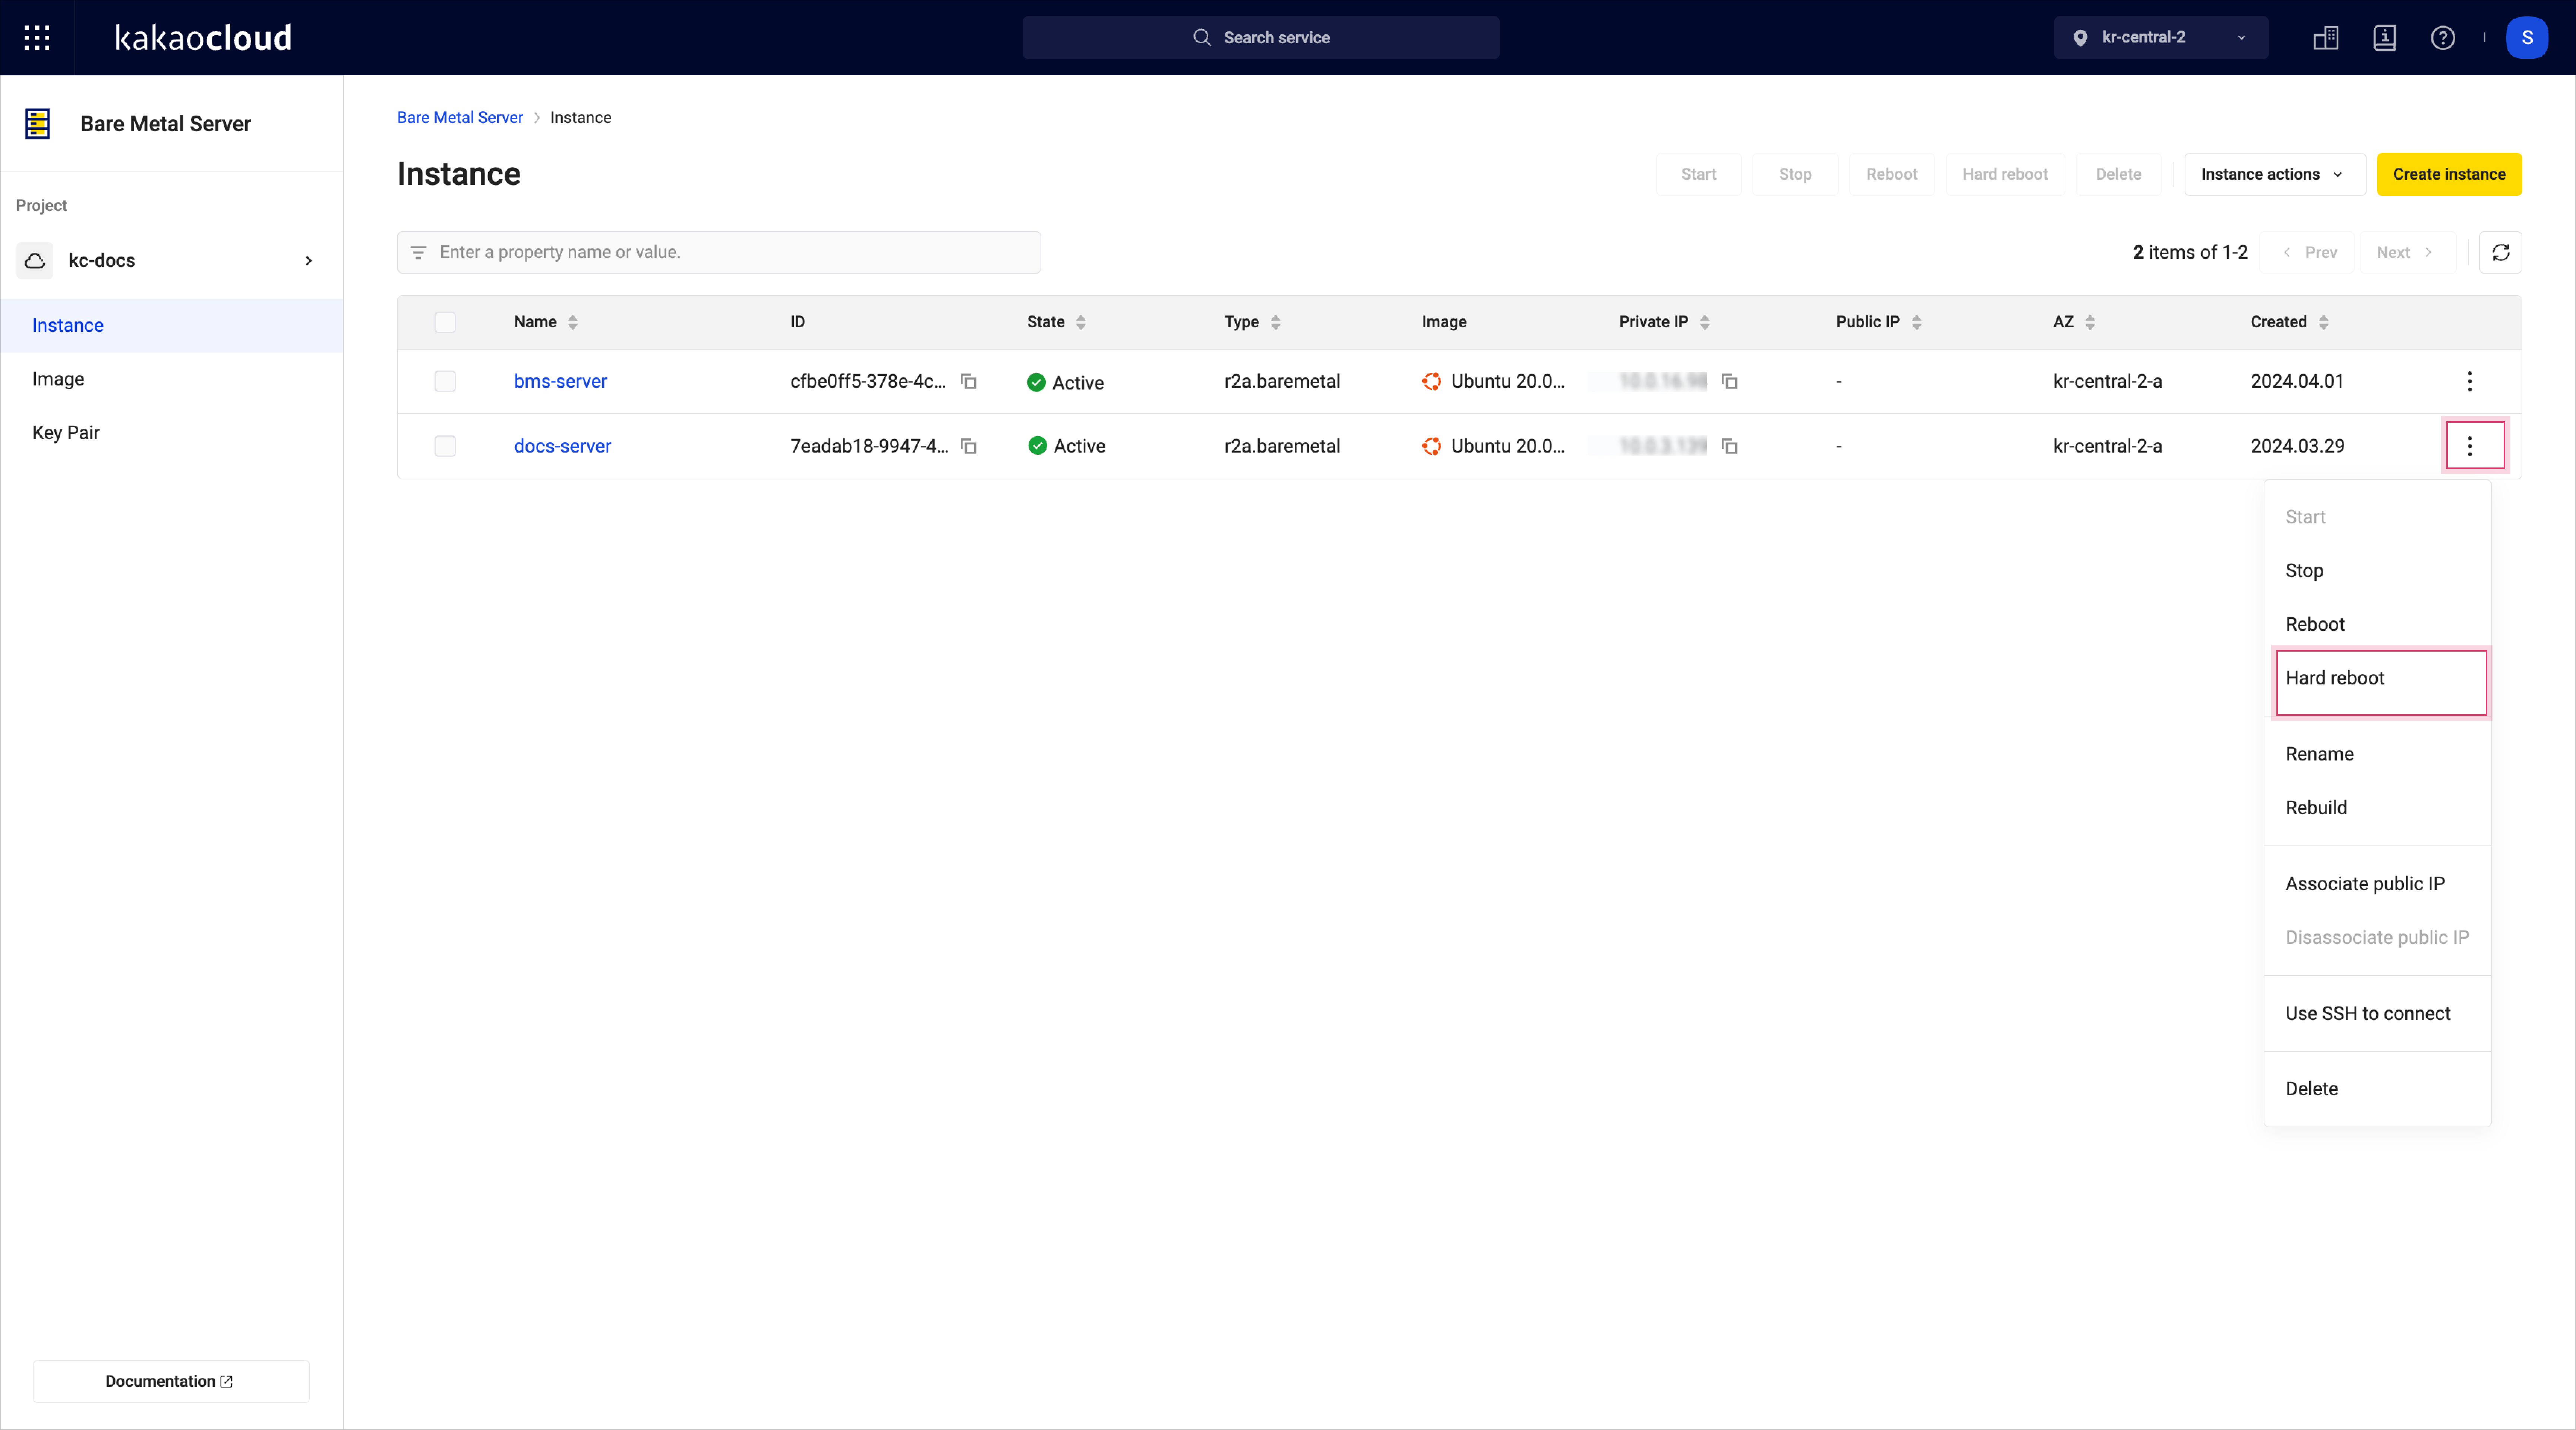This screenshot has height=1430, width=2576.
Task: Click the Active status icon for bms-server
Action: (1036, 382)
